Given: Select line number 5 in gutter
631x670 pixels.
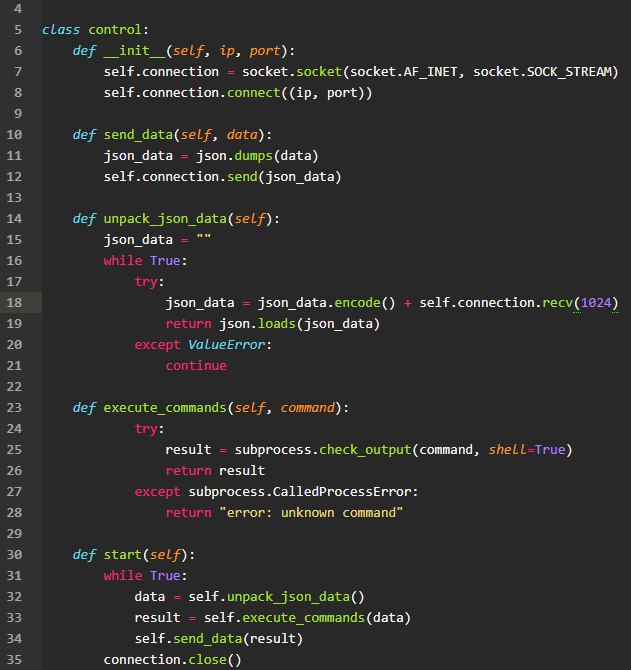Looking at the screenshot, I should click(x=18, y=29).
